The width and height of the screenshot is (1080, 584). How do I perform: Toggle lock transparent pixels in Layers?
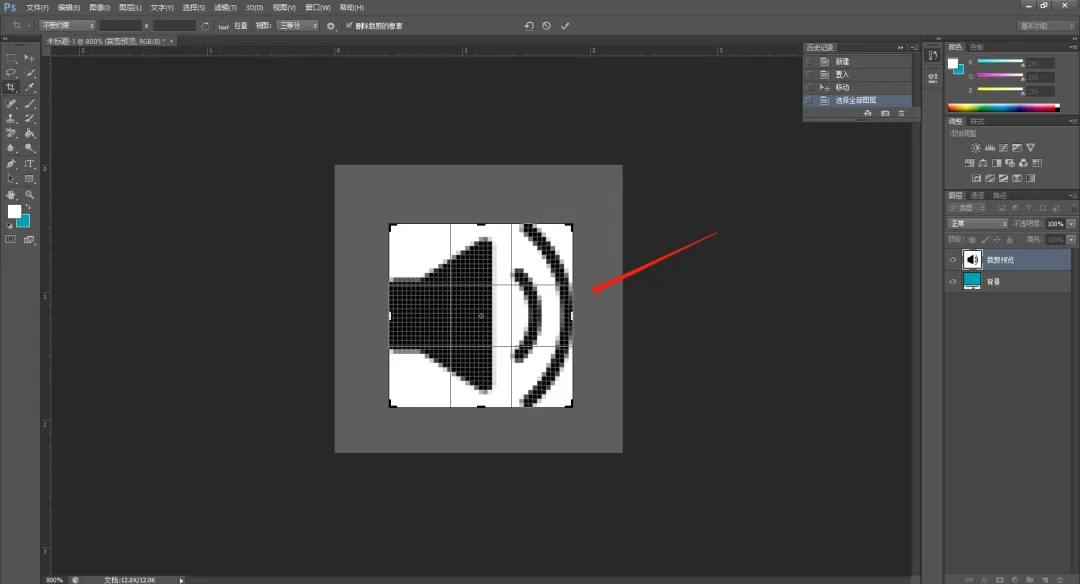[972, 240]
